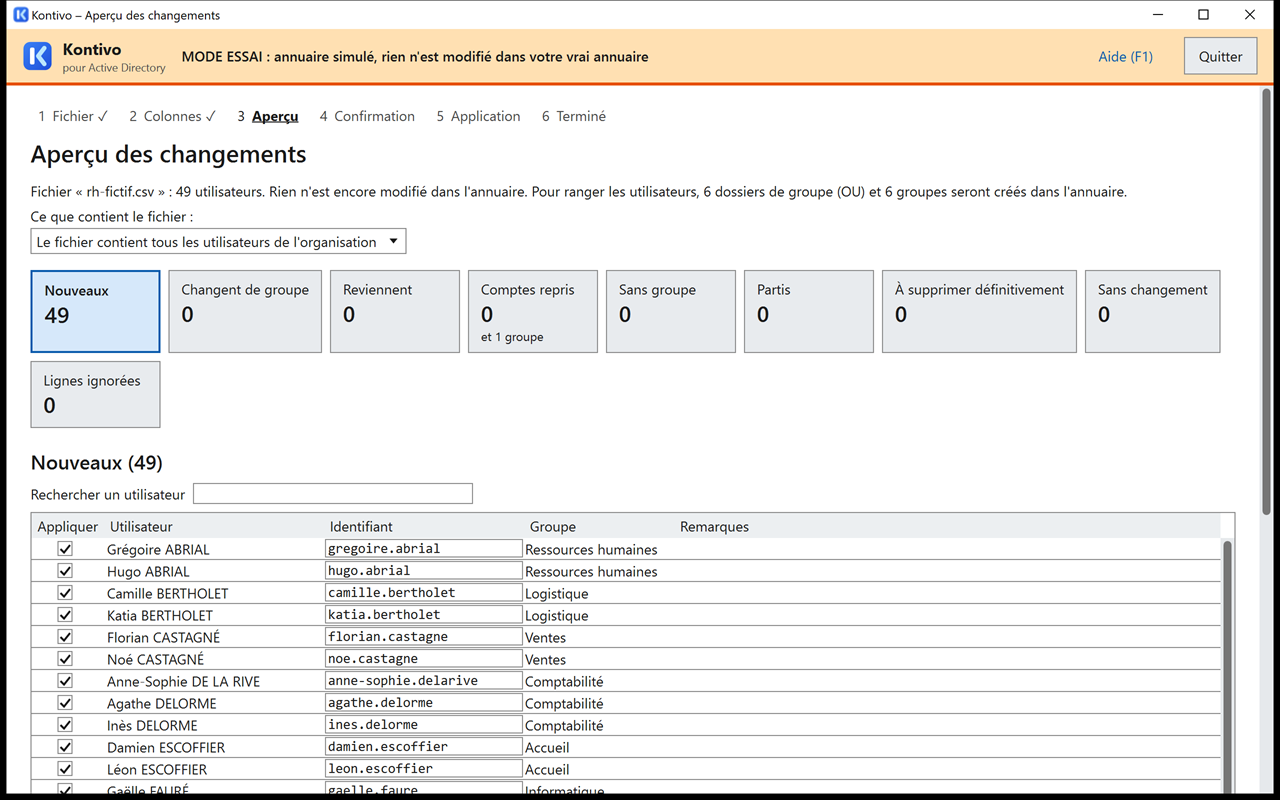Show the À supprimer définitivement category
This screenshot has width=1280, height=800.
click(979, 311)
